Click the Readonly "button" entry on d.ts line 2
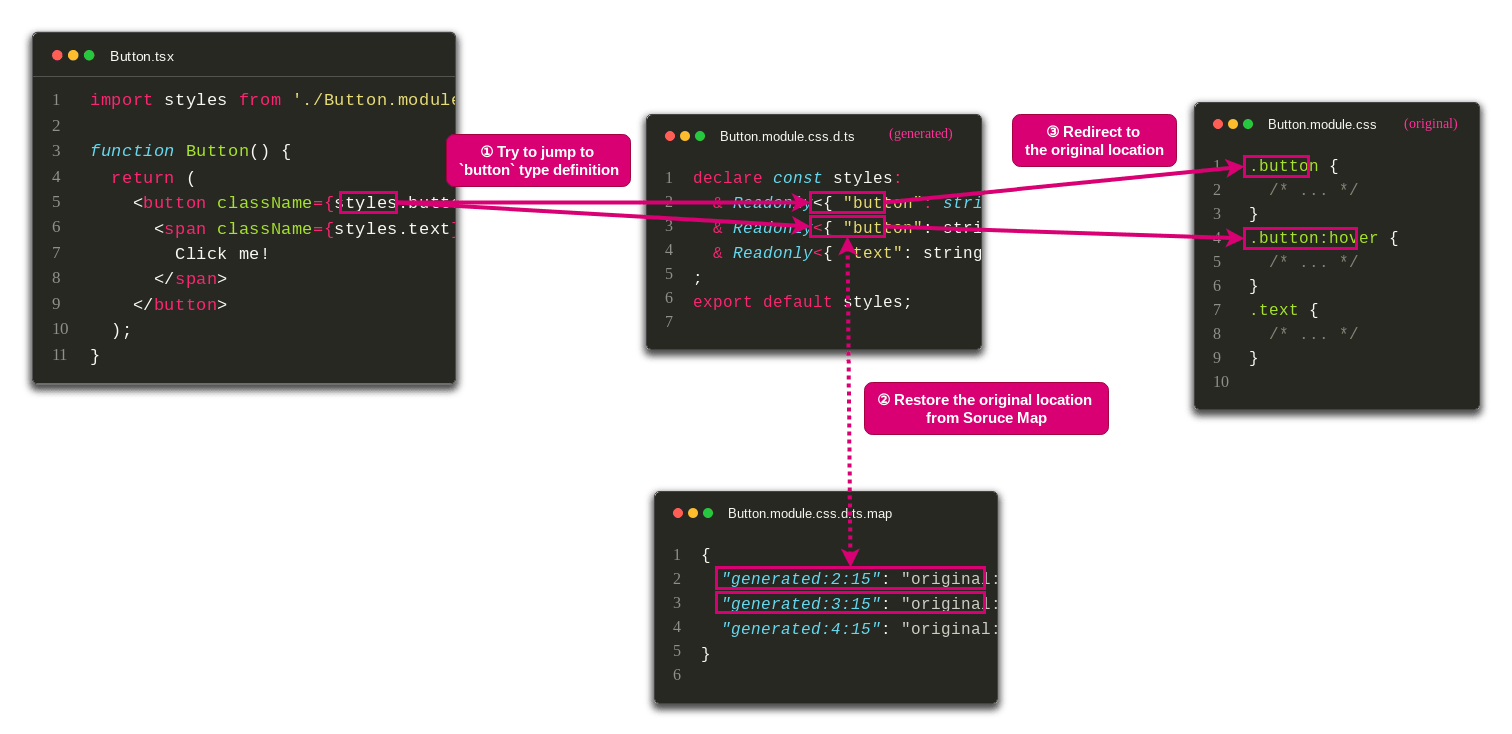Image resolution: width=1512 pixels, height=734 pixels. 847,203
